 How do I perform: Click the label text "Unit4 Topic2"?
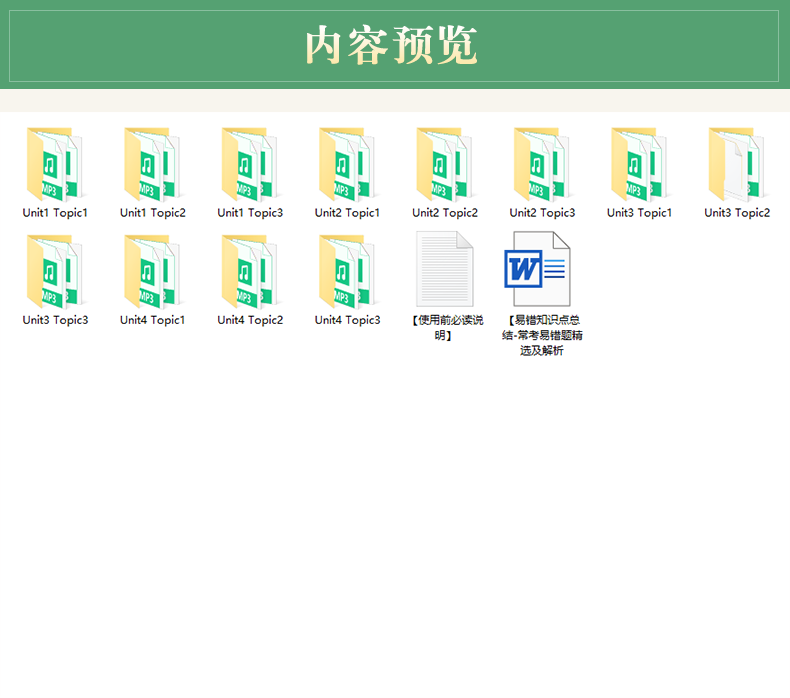click(250, 321)
